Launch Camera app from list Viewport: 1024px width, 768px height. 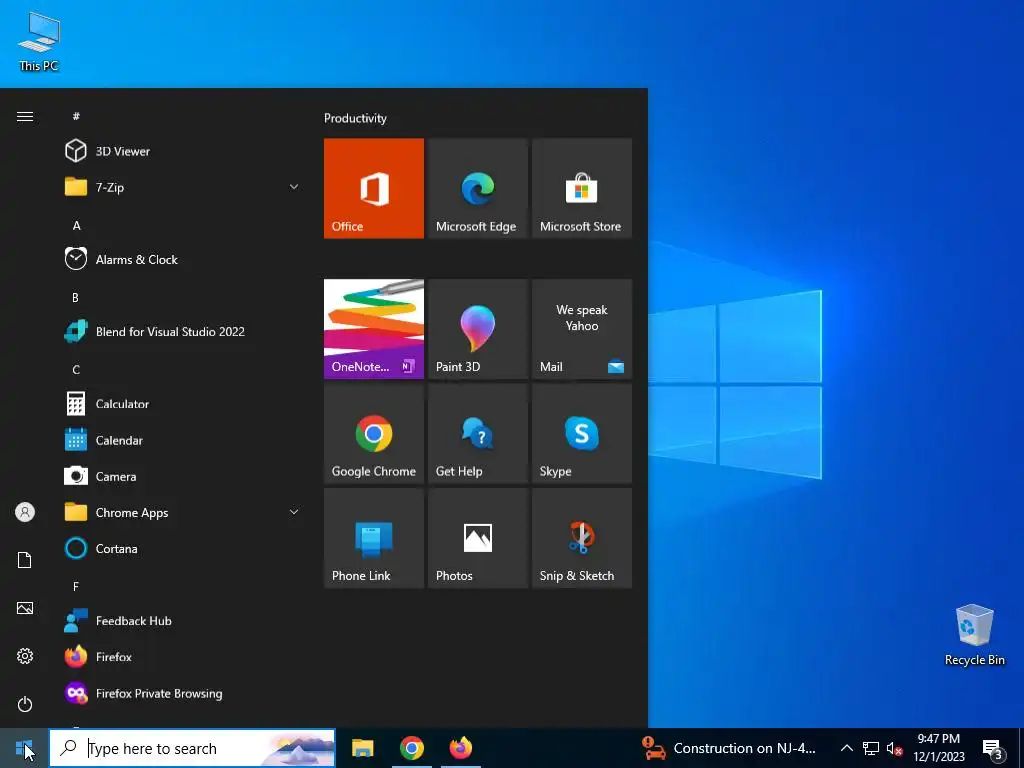183,476
